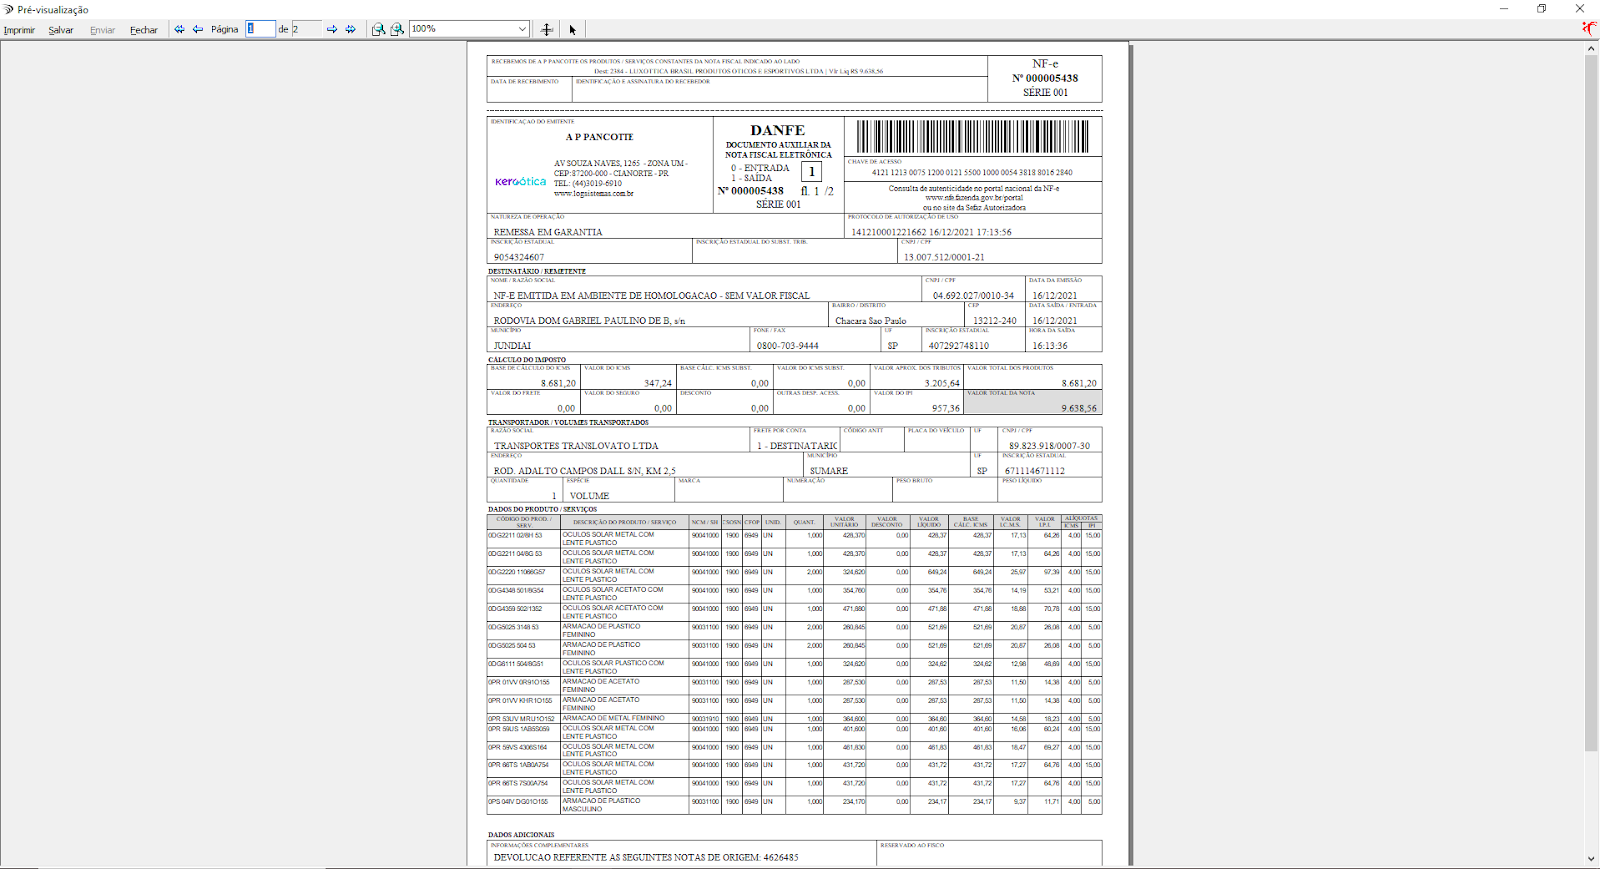
Task: Click the current page number field
Action: tap(261, 29)
